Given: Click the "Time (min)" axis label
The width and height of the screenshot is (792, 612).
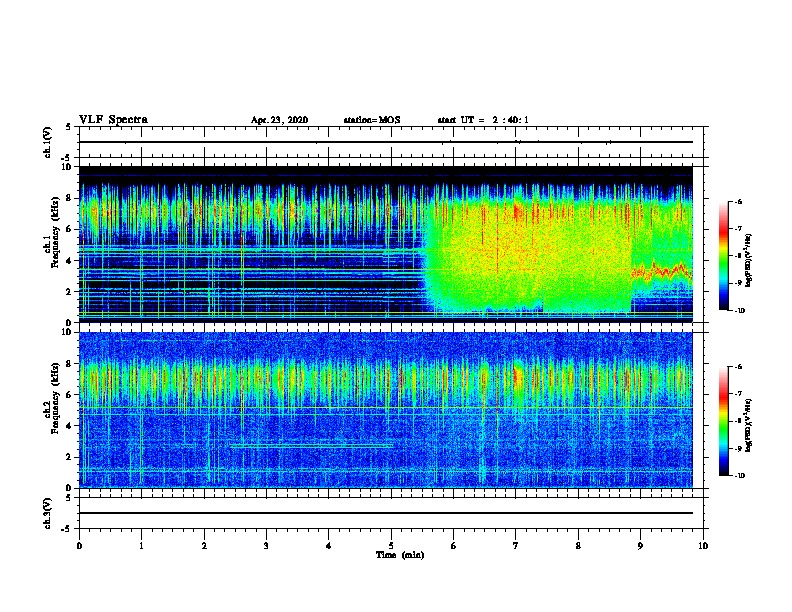Looking at the screenshot, I should click(x=400, y=555).
